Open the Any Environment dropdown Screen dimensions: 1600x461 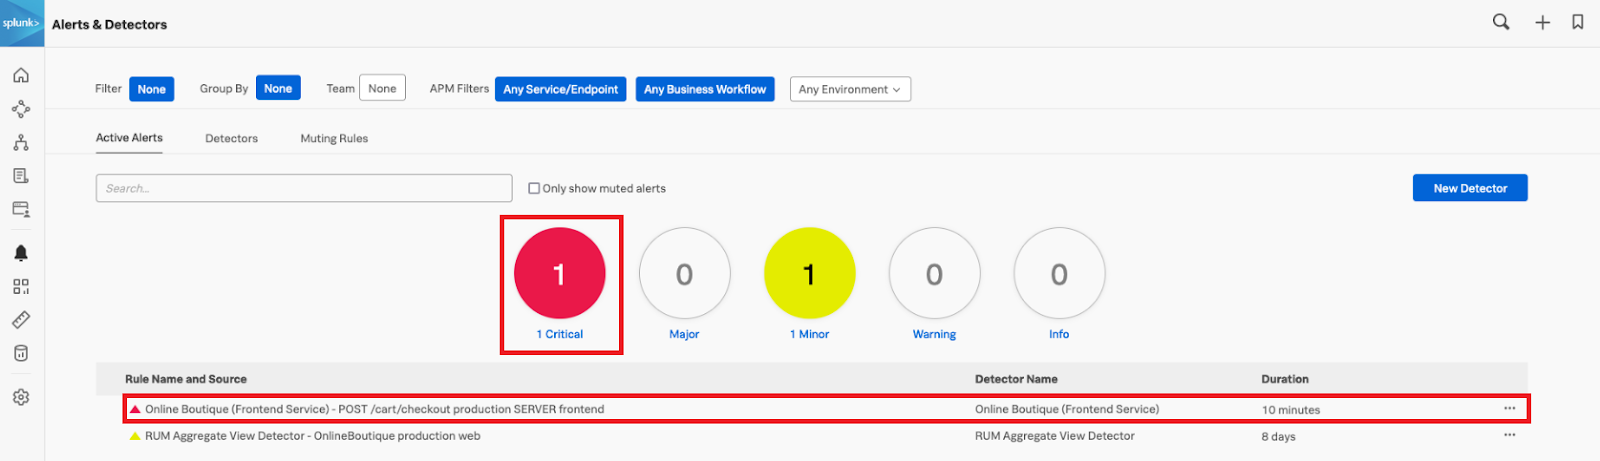click(x=850, y=89)
